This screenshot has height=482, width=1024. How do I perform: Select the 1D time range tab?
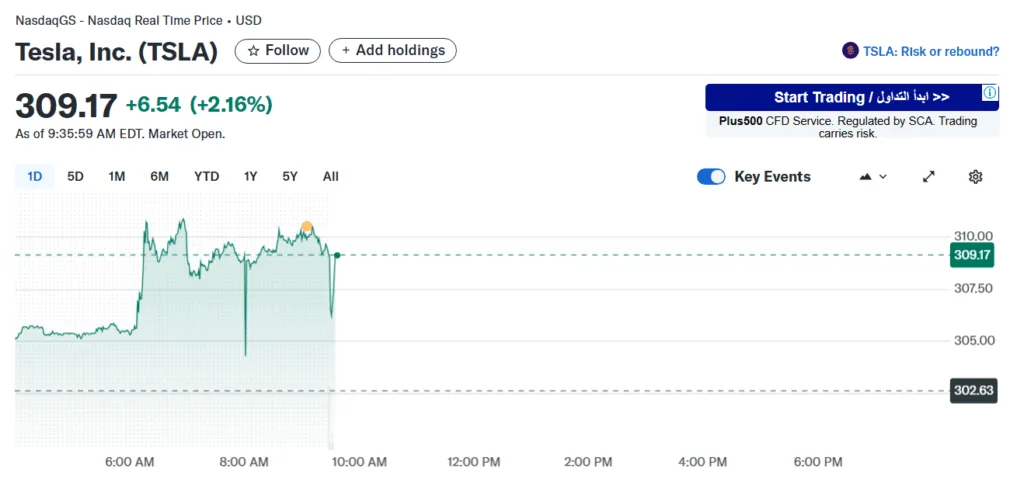coord(35,176)
